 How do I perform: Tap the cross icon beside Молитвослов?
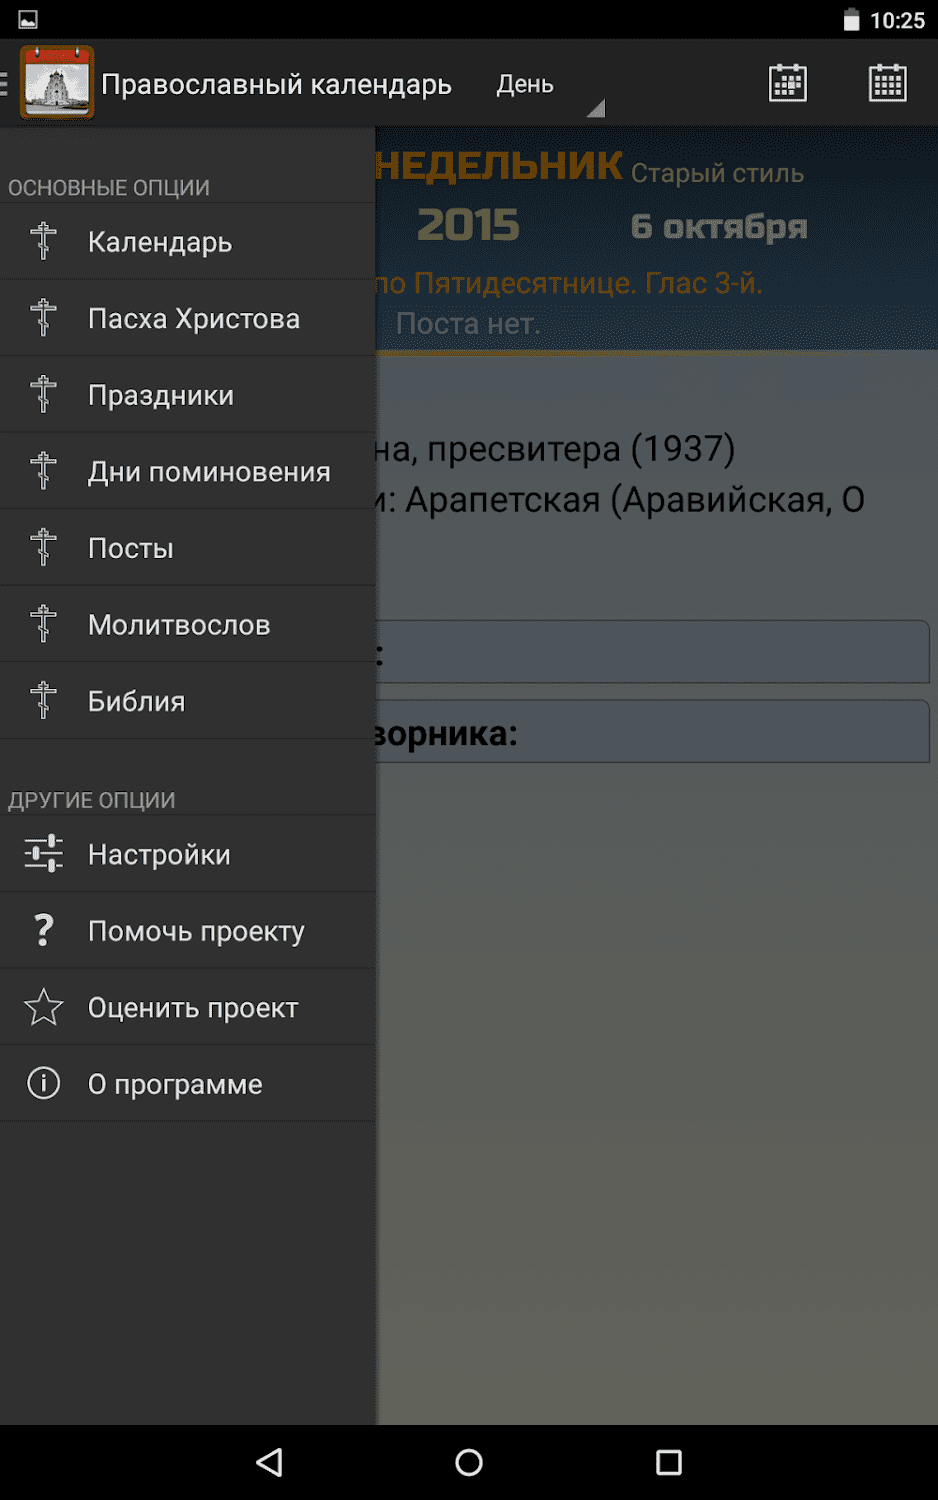point(43,625)
